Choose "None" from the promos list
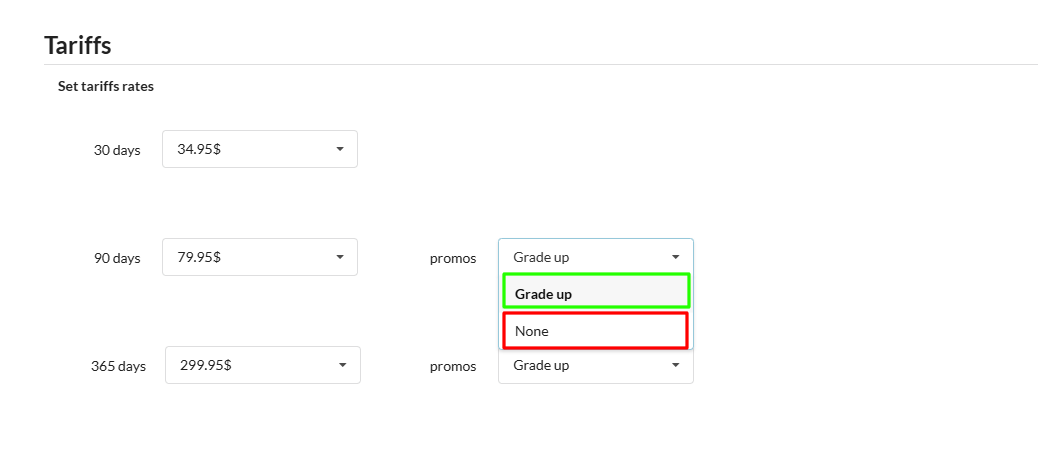This screenshot has width=1038, height=452. click(595, 330)
